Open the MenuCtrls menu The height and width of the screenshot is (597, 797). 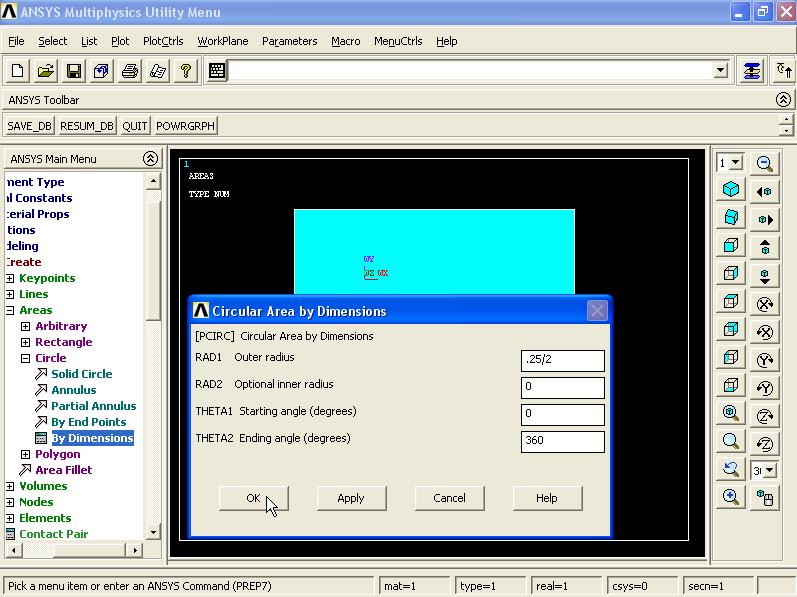coord(398,41)
